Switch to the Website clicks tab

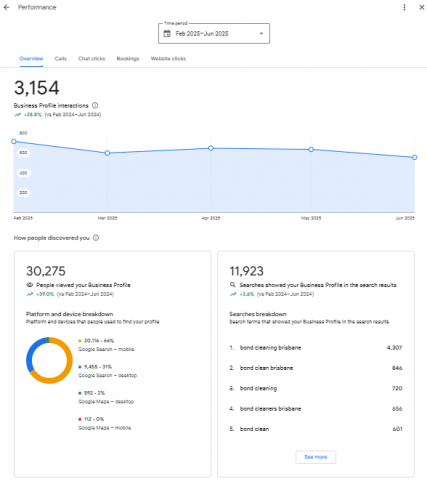click(x=168, y=59)
